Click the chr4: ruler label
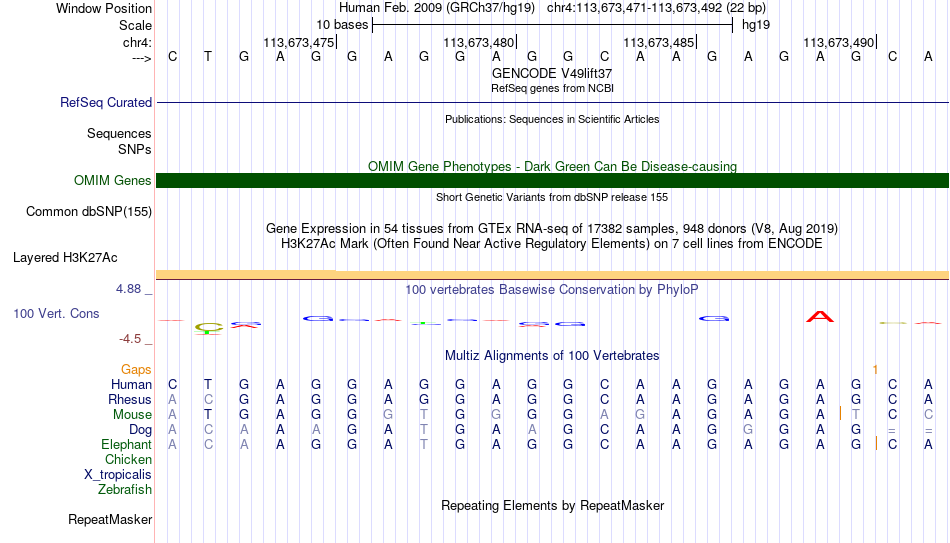Image resolution: width=950 pixels, height=543 pixels. 137,42
